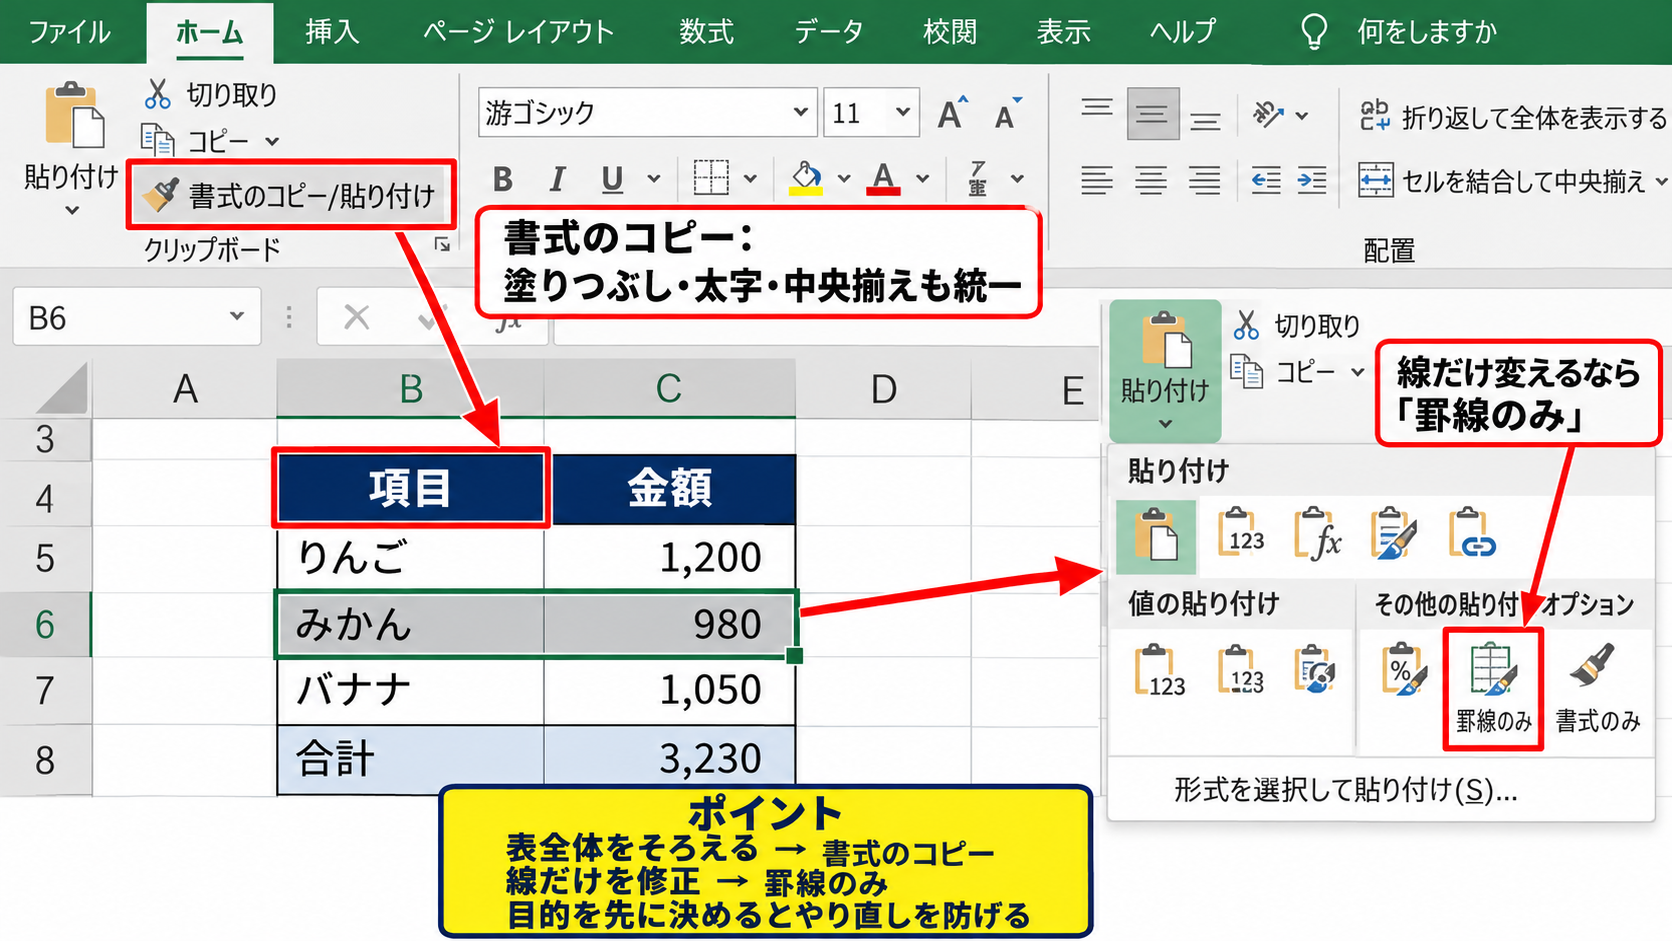This screenshot has width=1672, height=941.
Task: Click the right align text icon
Action: pos(1205,180)
